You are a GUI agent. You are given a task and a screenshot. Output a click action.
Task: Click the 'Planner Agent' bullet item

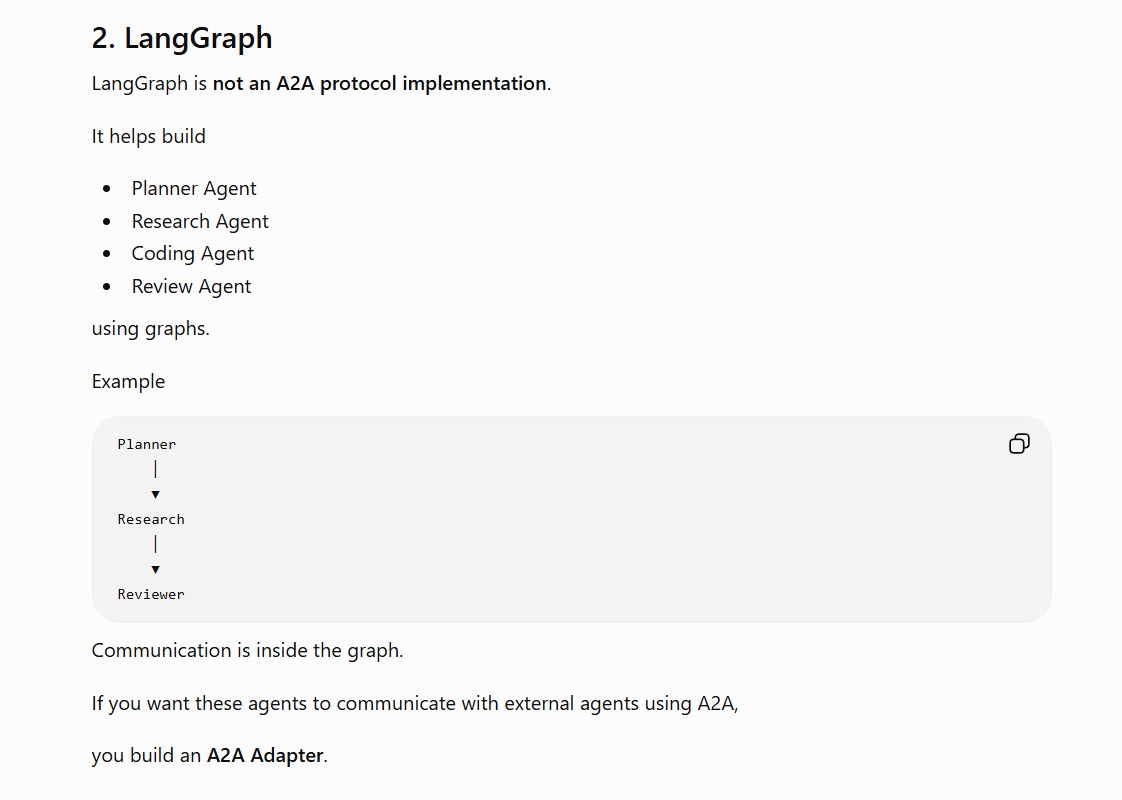pos(193,189)
